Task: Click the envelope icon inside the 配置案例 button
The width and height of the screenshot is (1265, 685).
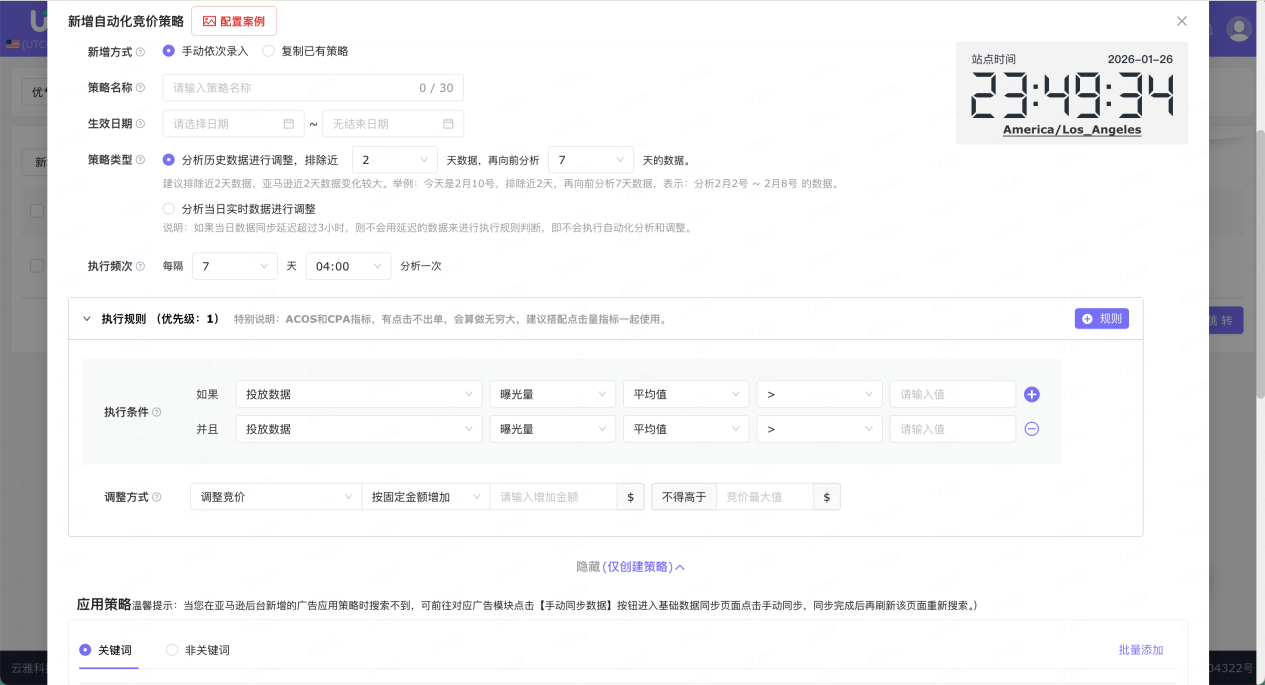Action: click(x=210, y=20)
